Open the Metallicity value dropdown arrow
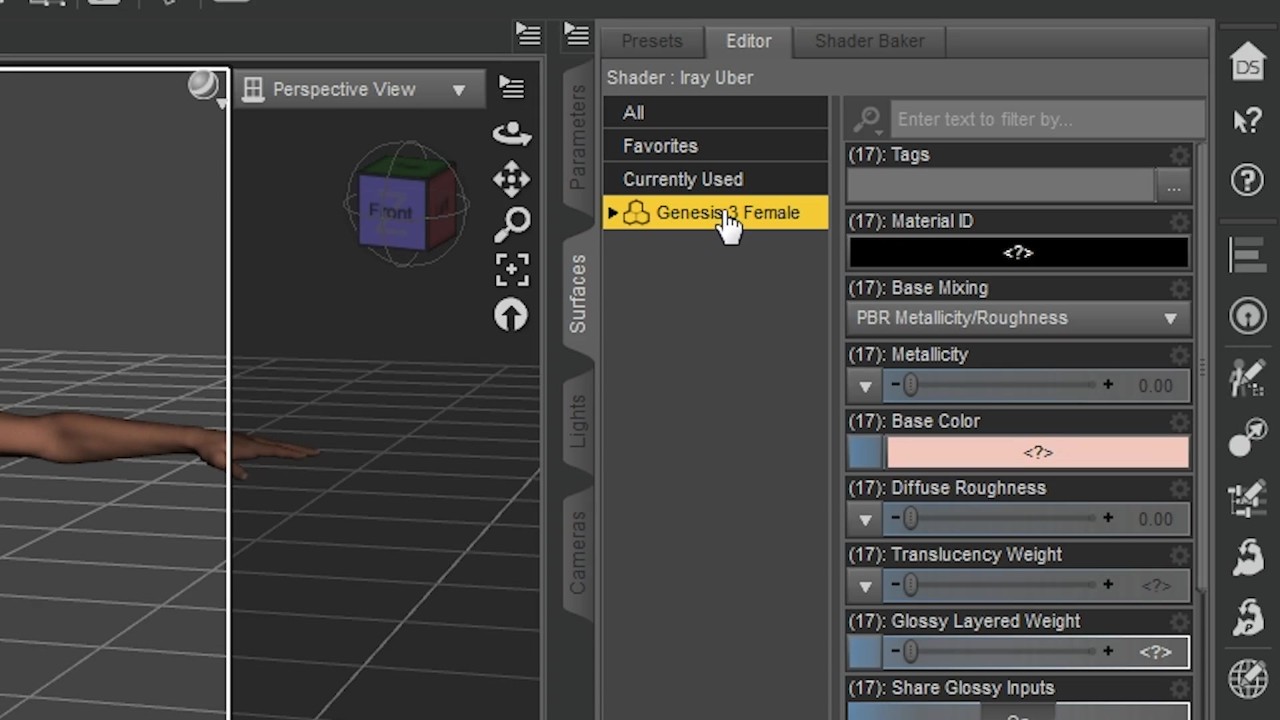The image size is (1280, 720). [x=864, y=385]
